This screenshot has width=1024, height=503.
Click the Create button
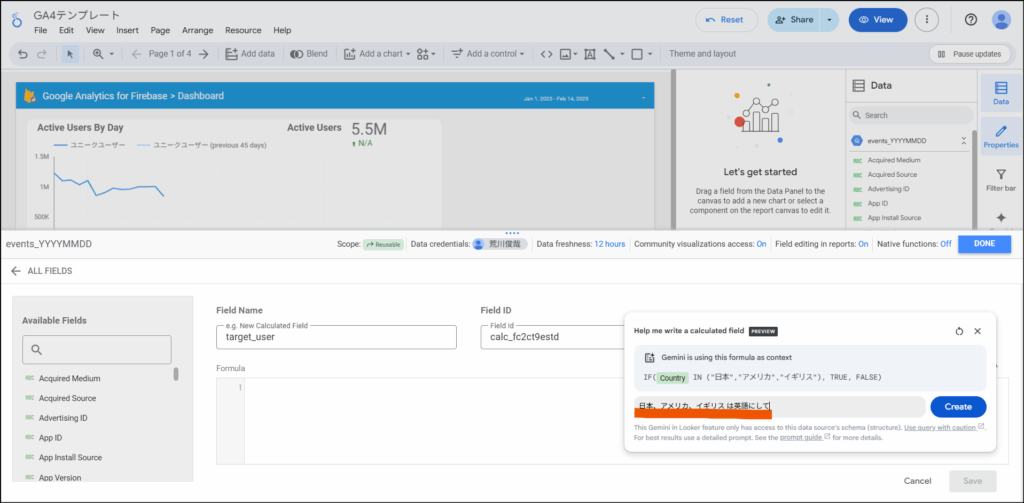click(958, 406)
